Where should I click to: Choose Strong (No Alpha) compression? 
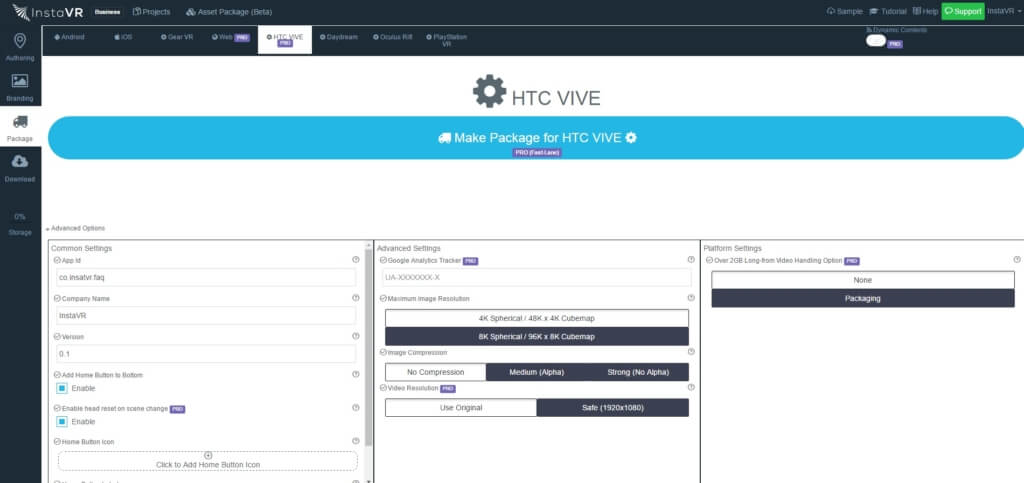tap(638, 372)
